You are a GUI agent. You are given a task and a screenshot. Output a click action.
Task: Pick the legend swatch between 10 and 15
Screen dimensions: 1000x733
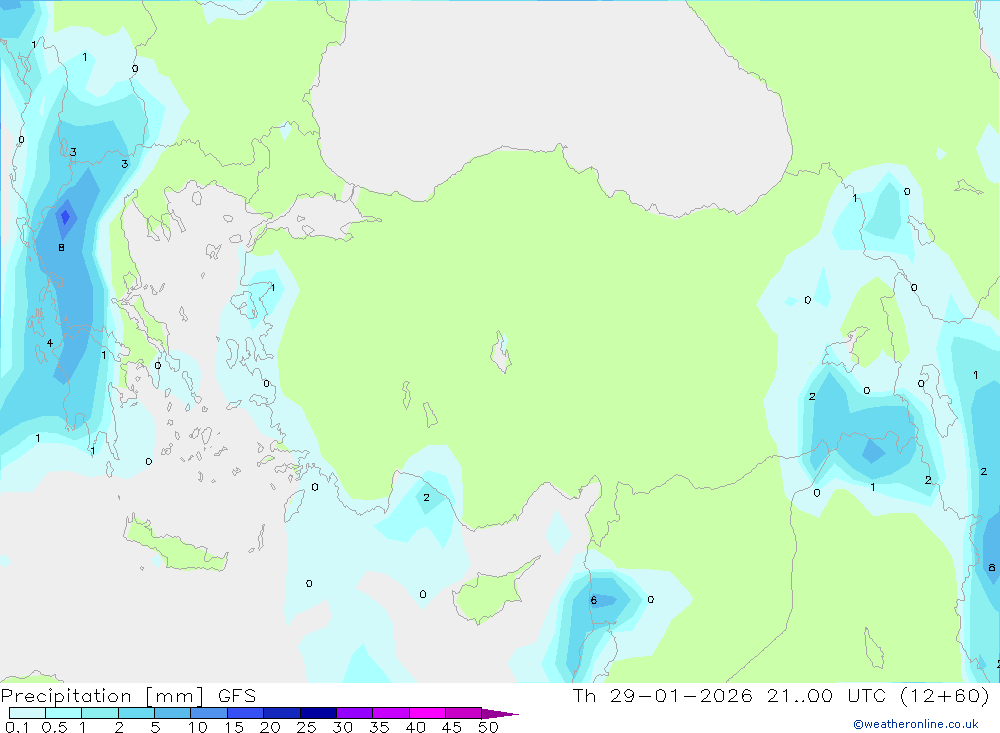[209, 713]
